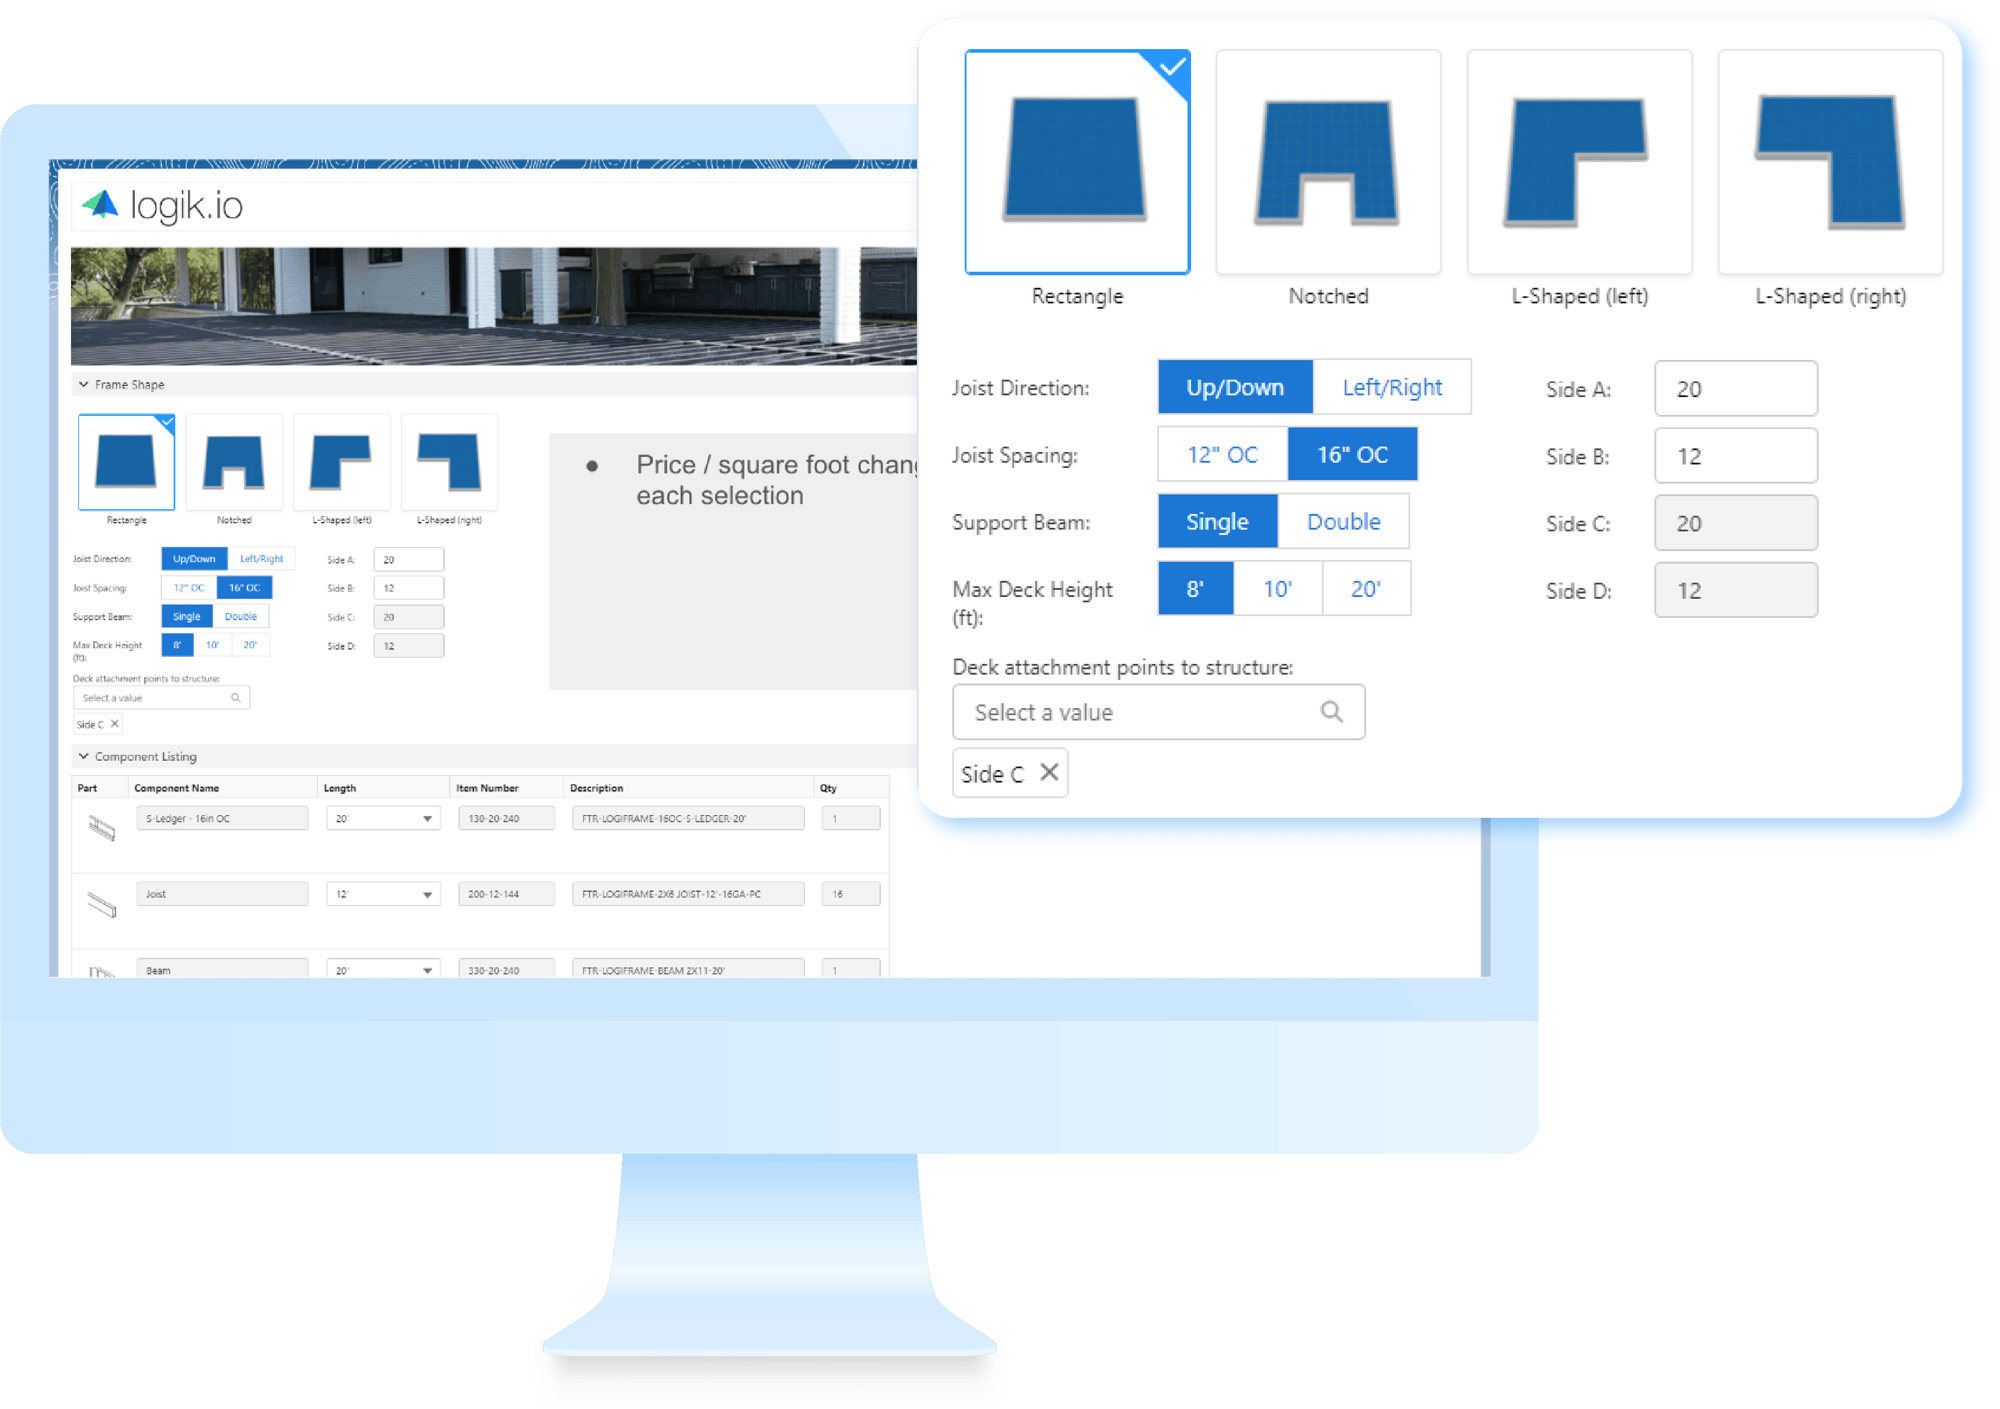Set Max Deck Height to 8' in popup

(x=1195, y=588)
